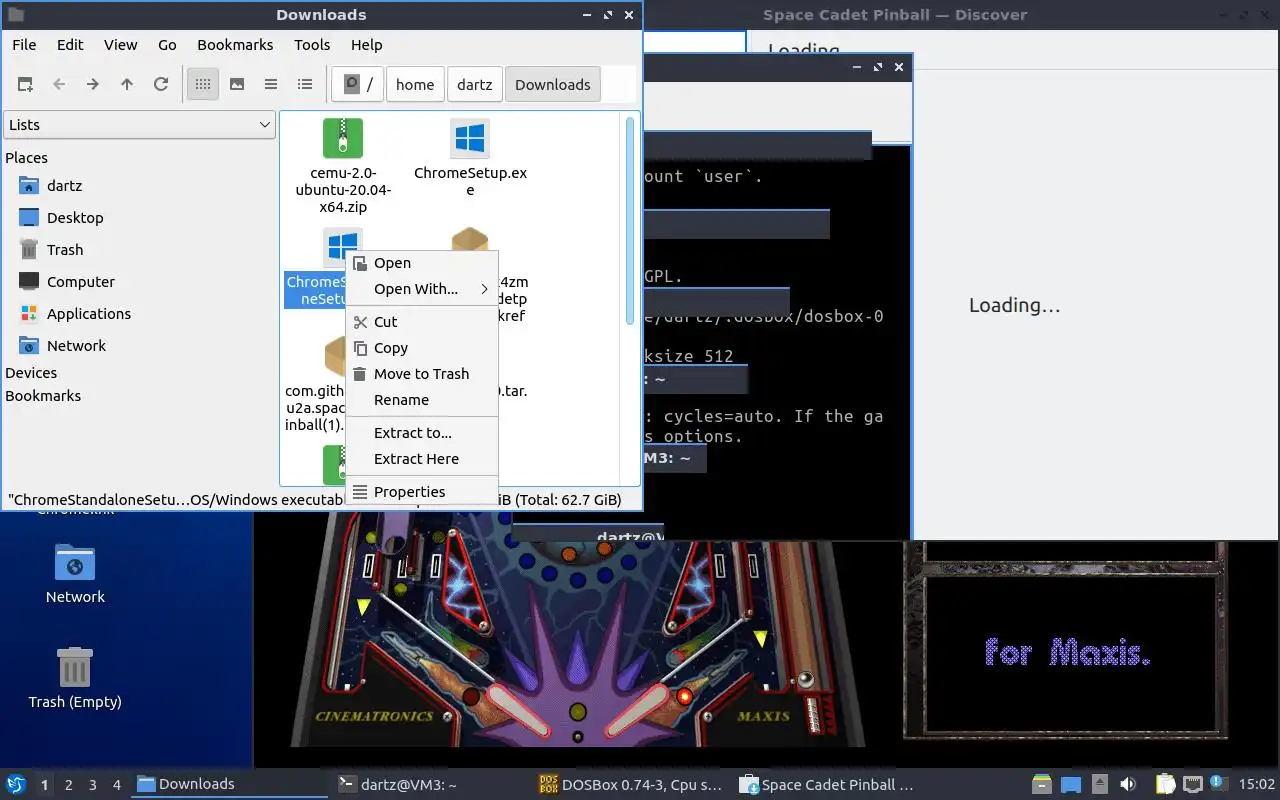Click the root path button

358,85
